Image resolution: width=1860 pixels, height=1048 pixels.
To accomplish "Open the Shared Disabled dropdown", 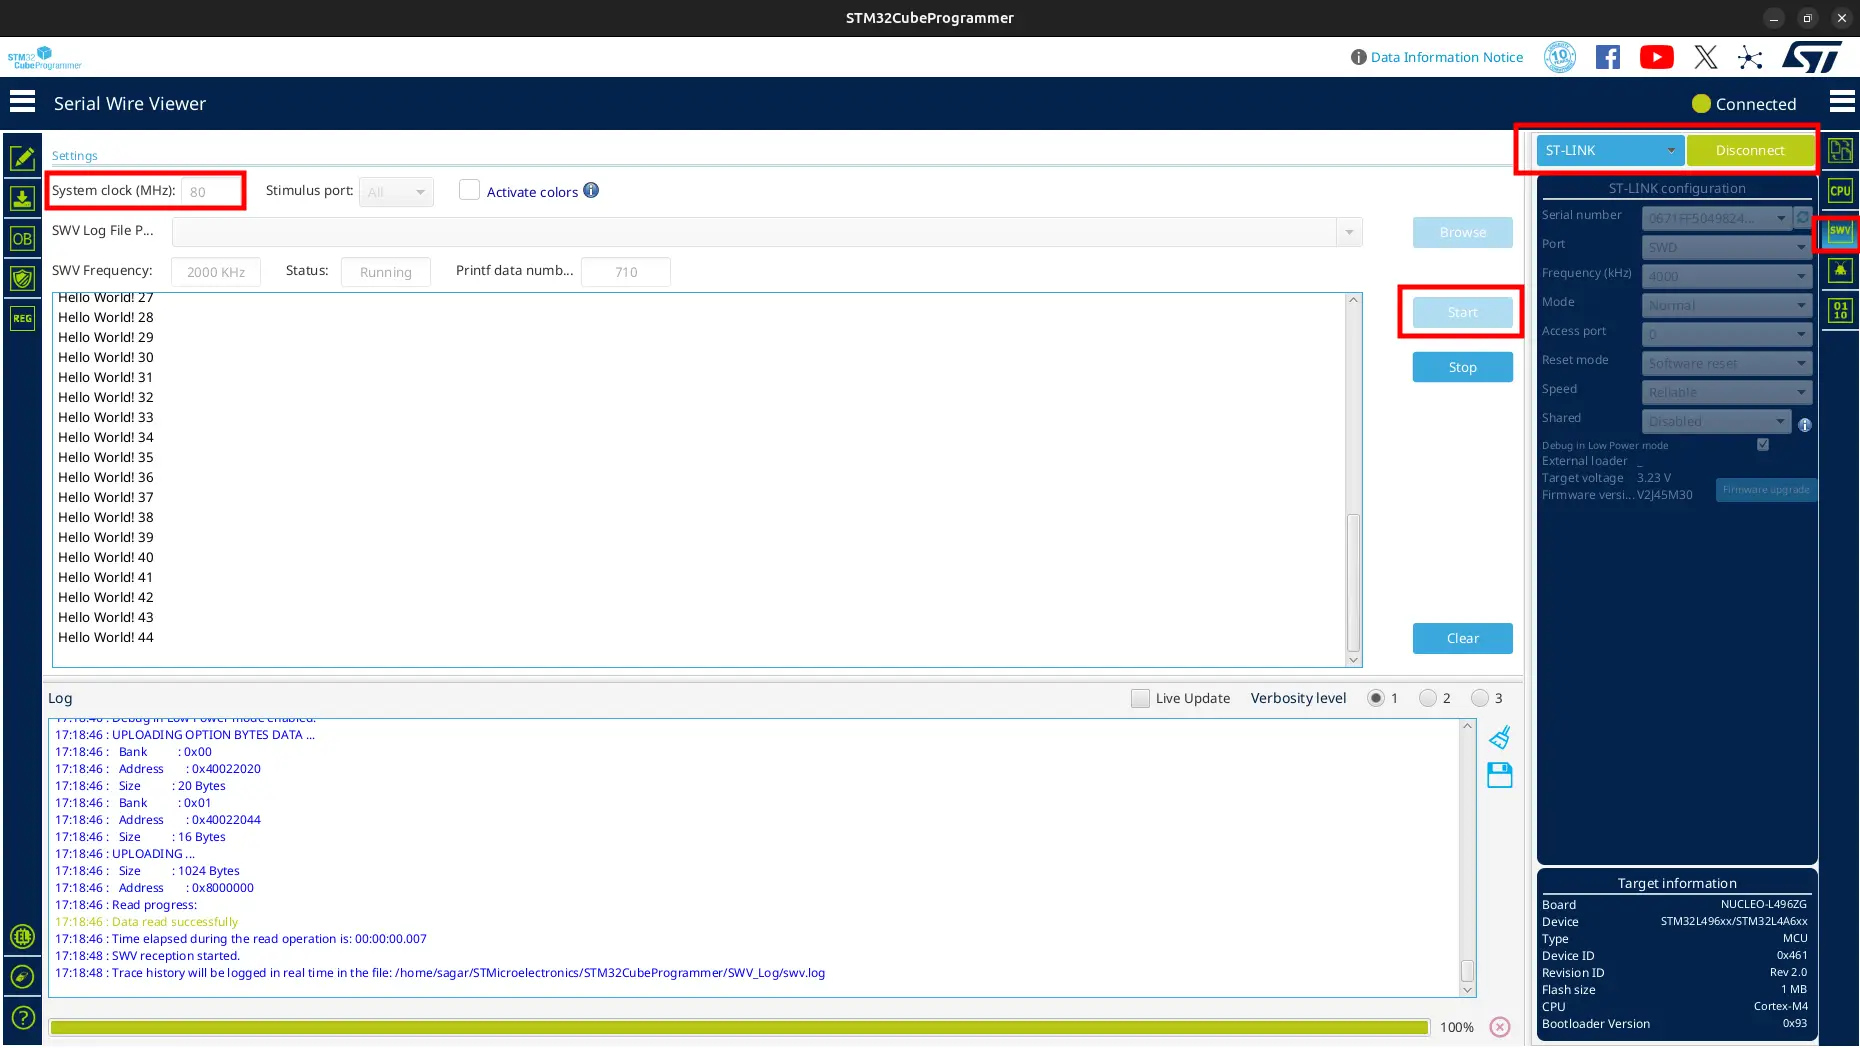I will pyautogui.click(x=1717, y=421).
